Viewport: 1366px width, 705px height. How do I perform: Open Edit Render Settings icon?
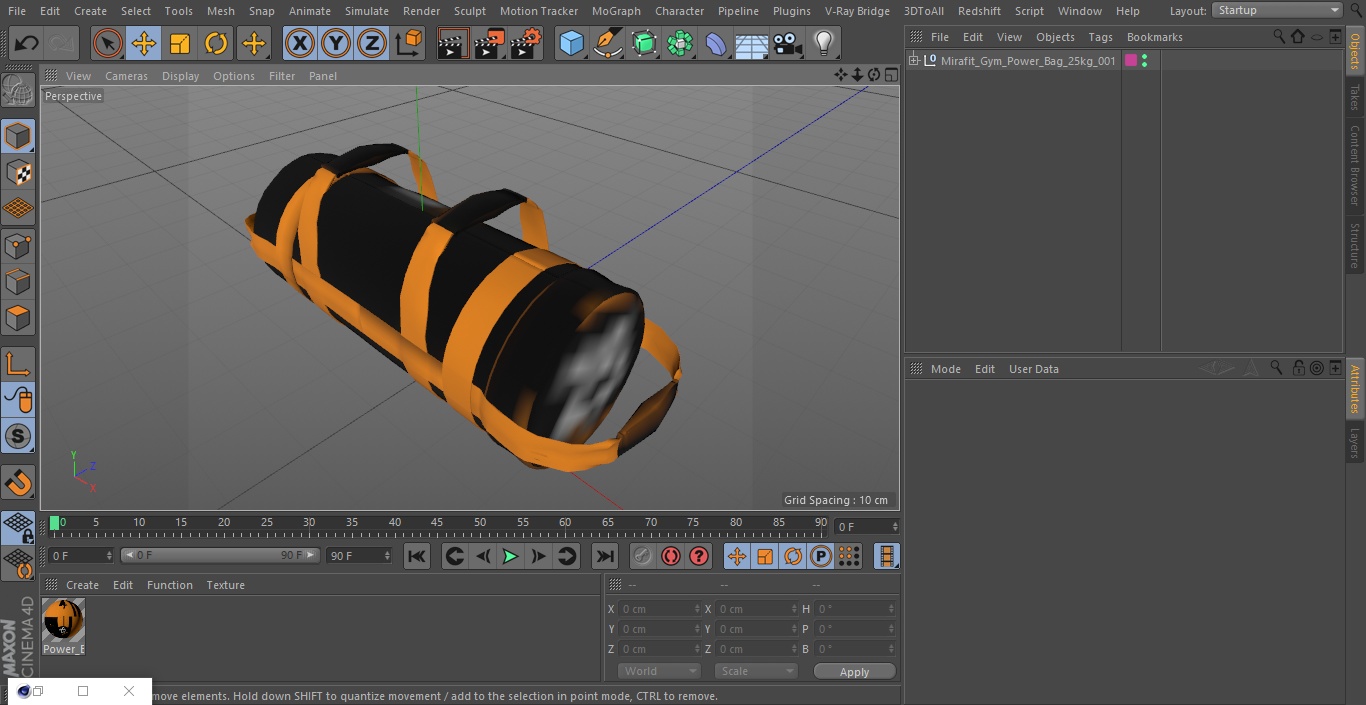click(526, 44)
